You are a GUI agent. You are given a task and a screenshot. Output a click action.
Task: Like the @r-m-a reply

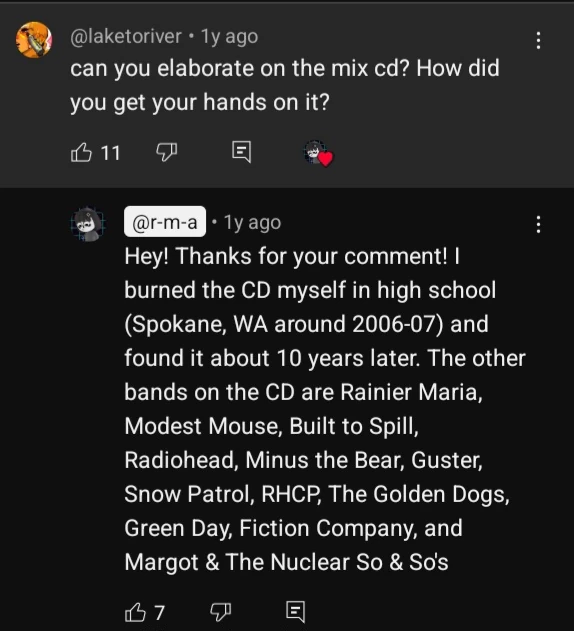coord(135,612)
